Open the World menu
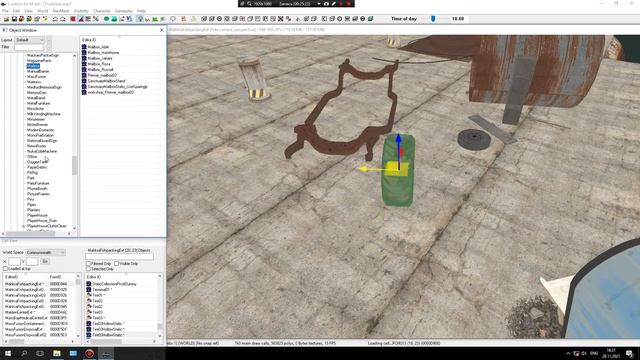The height and width of the screenshot is (360, 640). click(42, 11)
